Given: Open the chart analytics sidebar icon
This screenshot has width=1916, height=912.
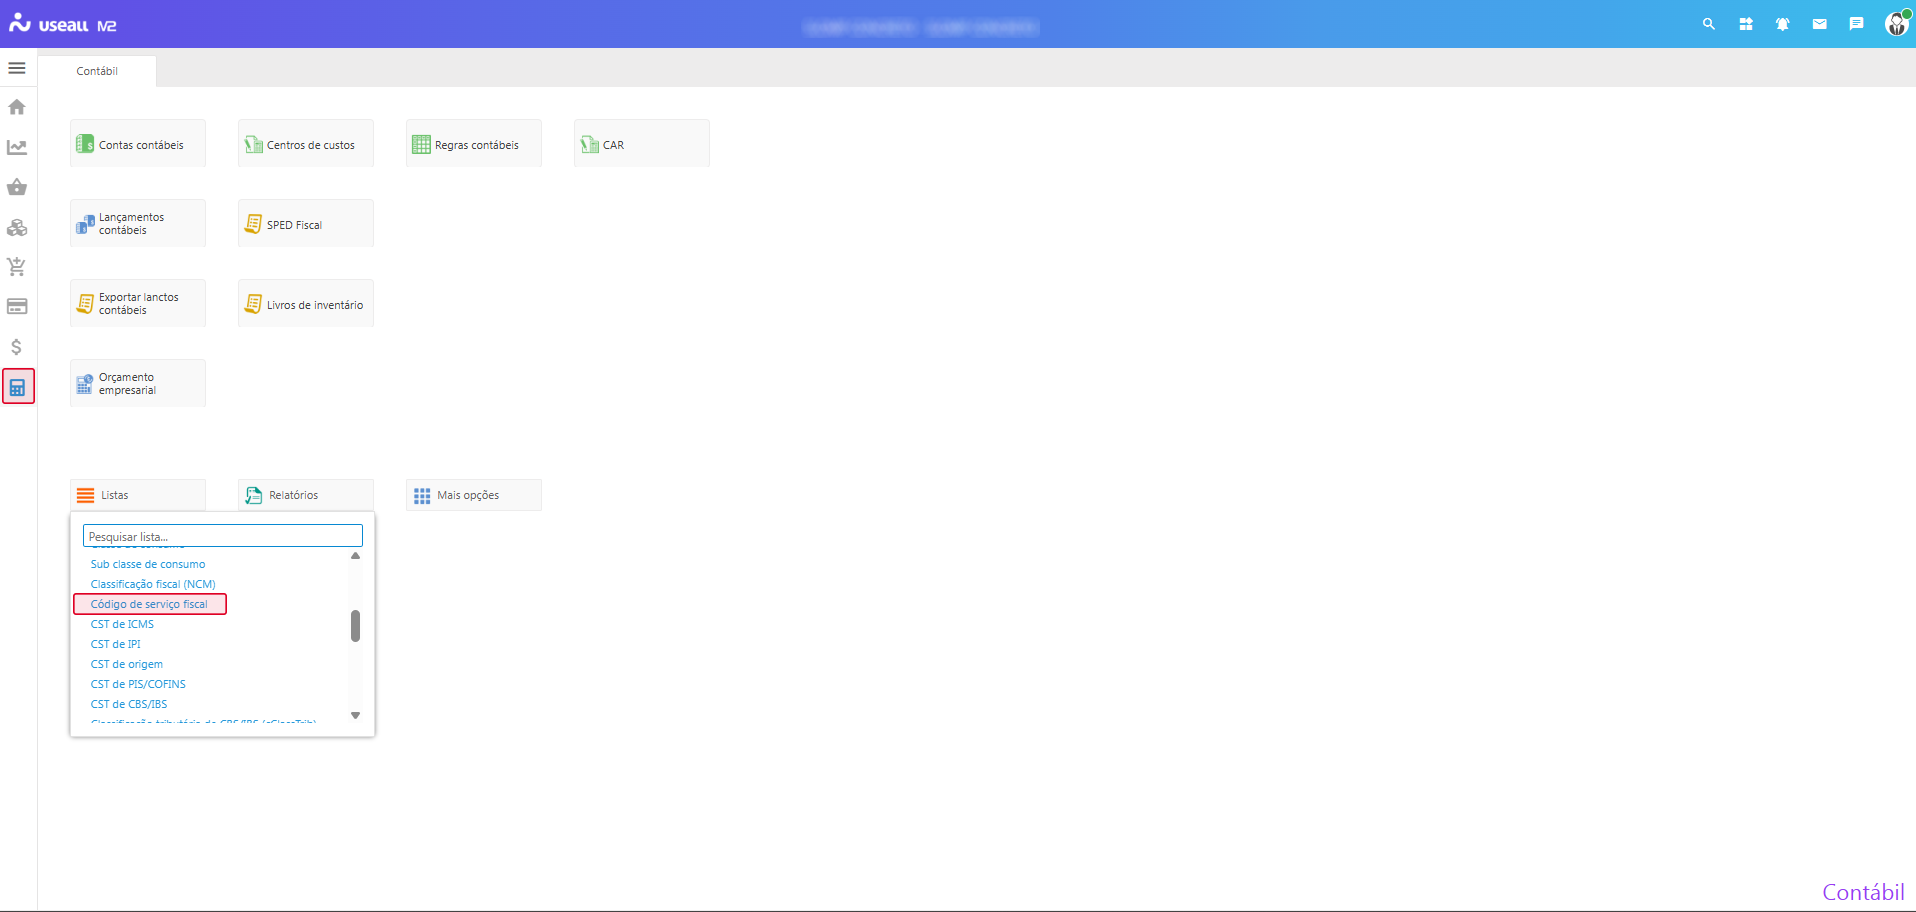Looking at the screenshot, I should point(17,147).
